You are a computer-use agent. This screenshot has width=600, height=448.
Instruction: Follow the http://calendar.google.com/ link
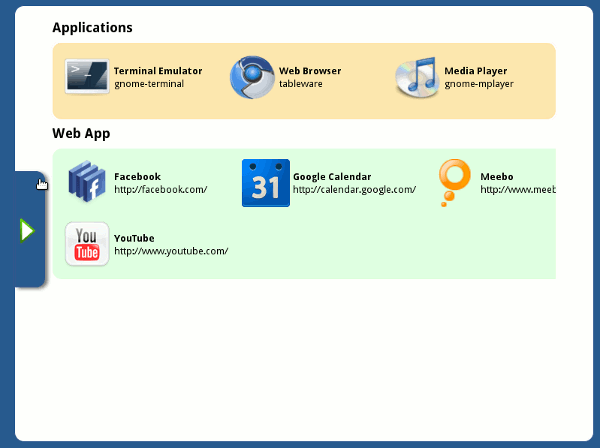point(354,189)
